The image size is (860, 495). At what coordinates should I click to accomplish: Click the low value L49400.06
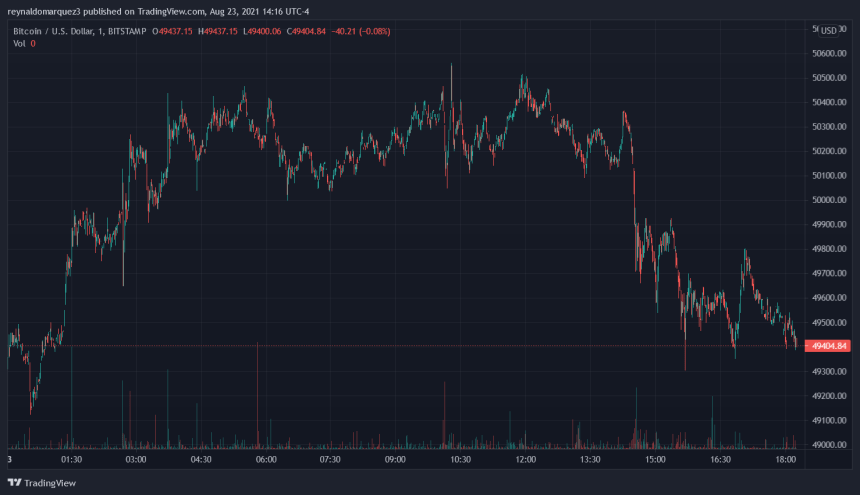(262, 31)
